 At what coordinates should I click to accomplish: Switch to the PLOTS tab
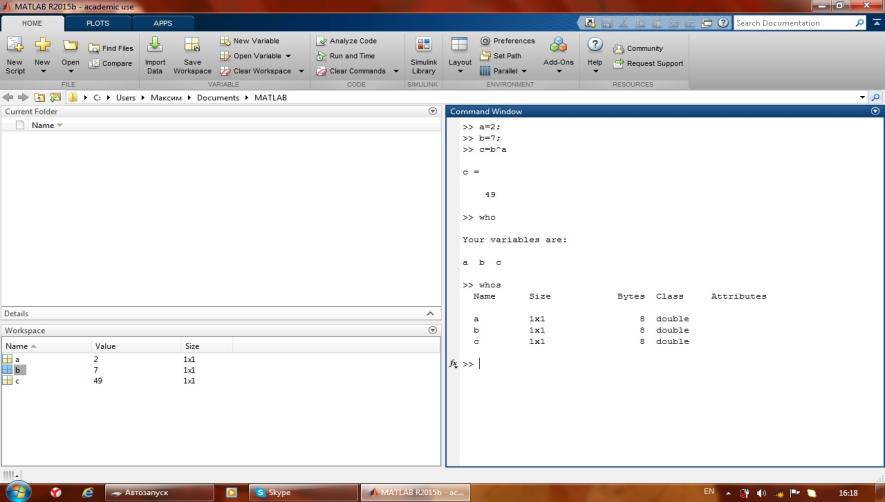(x=98, y=23)
